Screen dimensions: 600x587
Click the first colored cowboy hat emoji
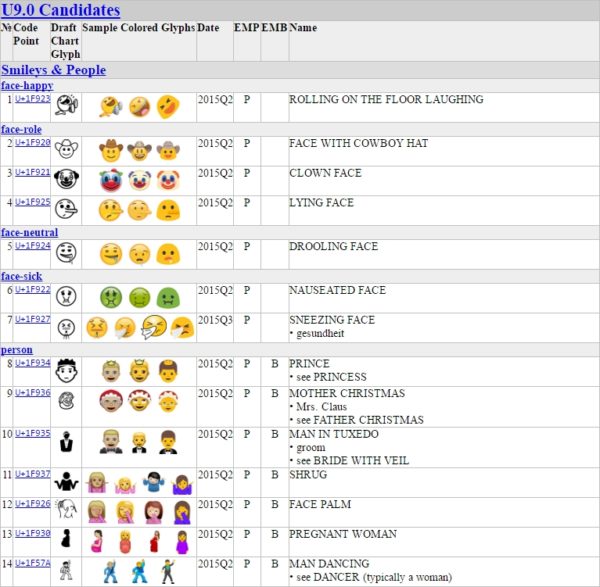coord(111,150)
